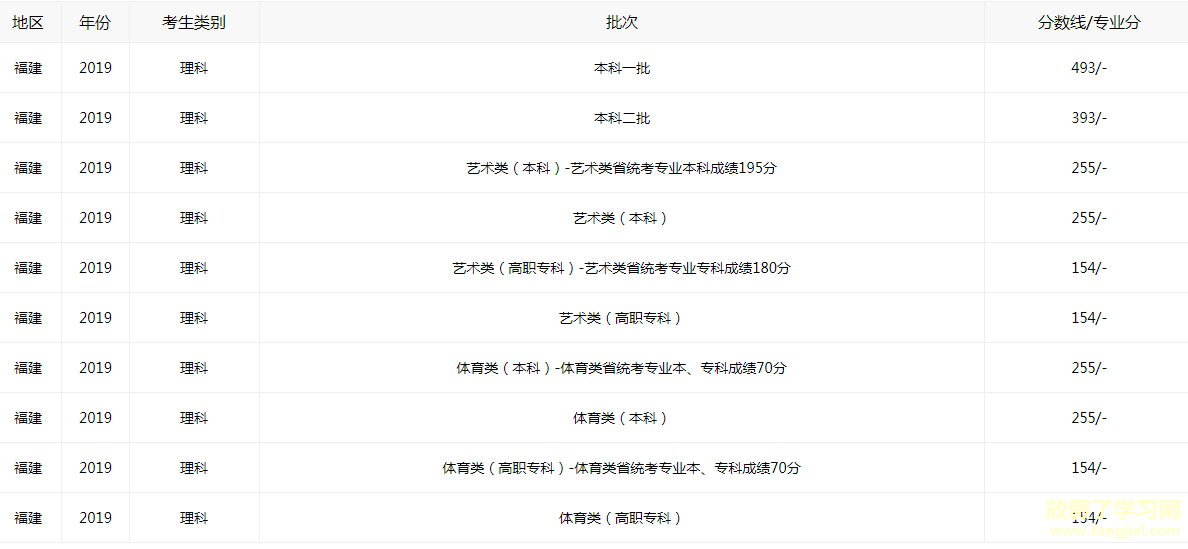Click the standalone 体育类（本科） batch cell
This screenshot has width=1188, height=549.
point(622,418)
